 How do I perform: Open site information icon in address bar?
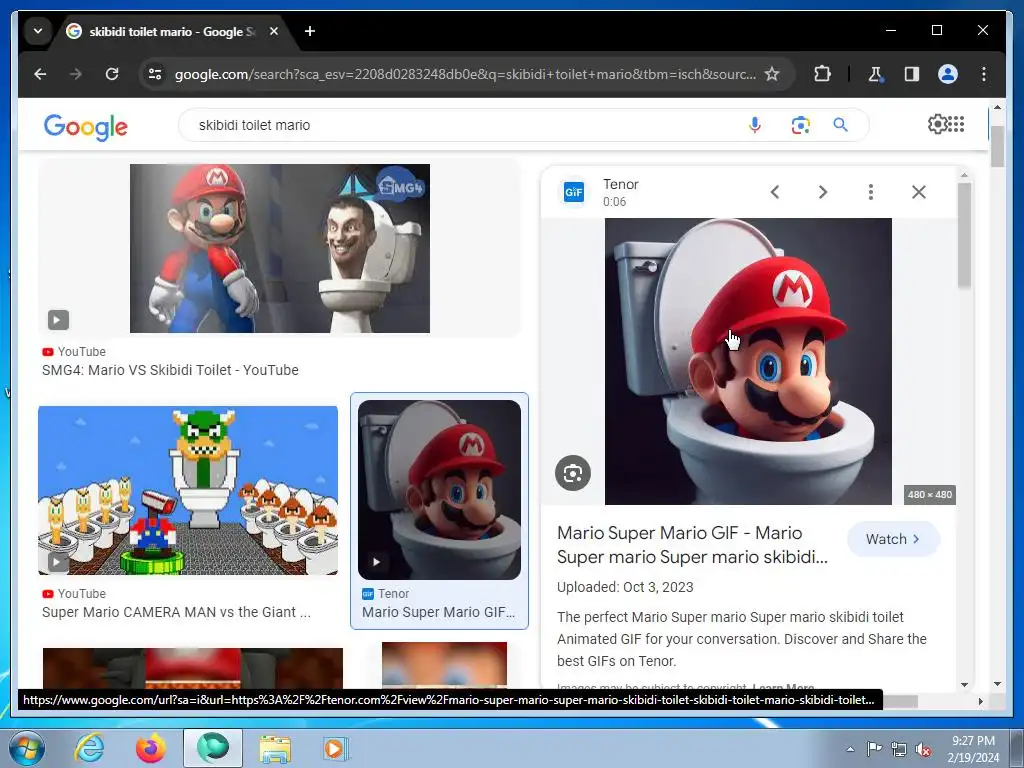click(155, 74)
